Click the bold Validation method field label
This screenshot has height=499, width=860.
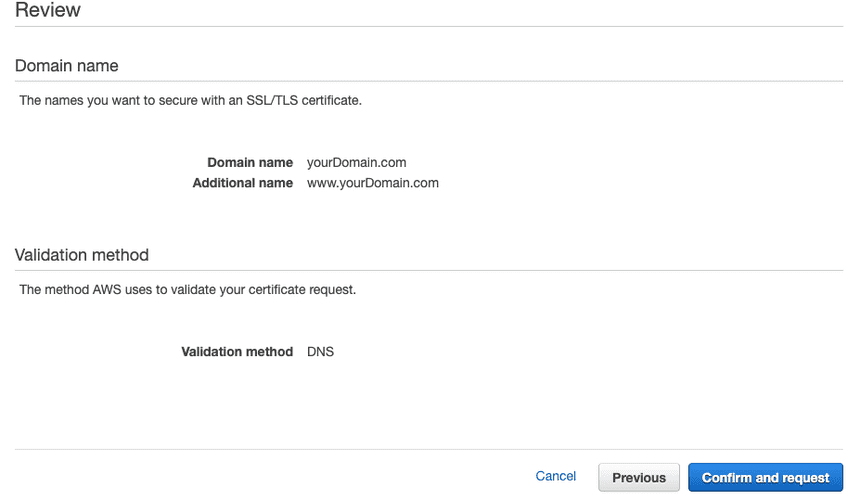click(237, 351)
